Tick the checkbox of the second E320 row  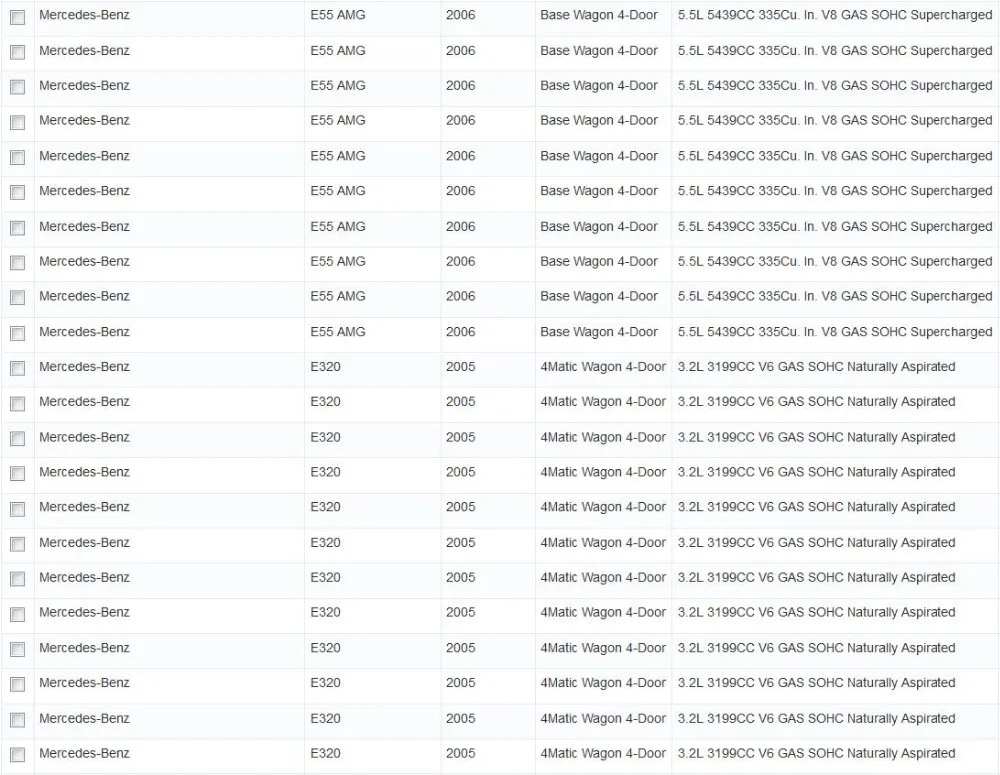(x=18, y=403)
